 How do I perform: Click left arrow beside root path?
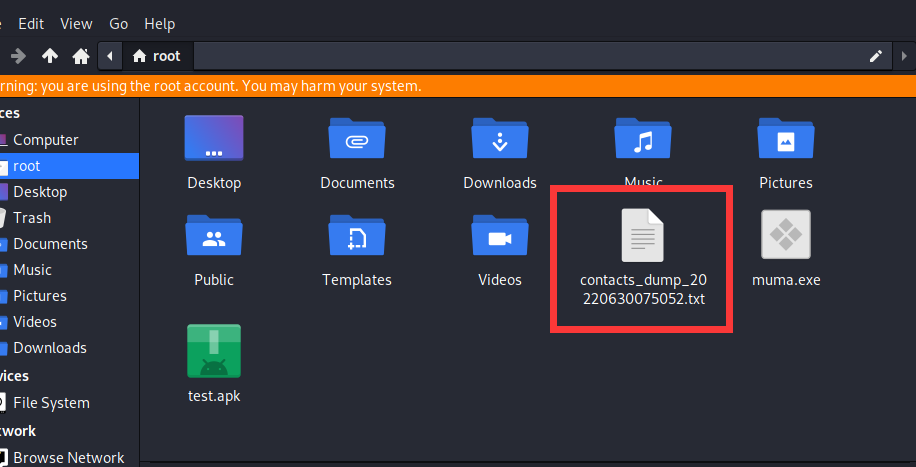[109, 56]
